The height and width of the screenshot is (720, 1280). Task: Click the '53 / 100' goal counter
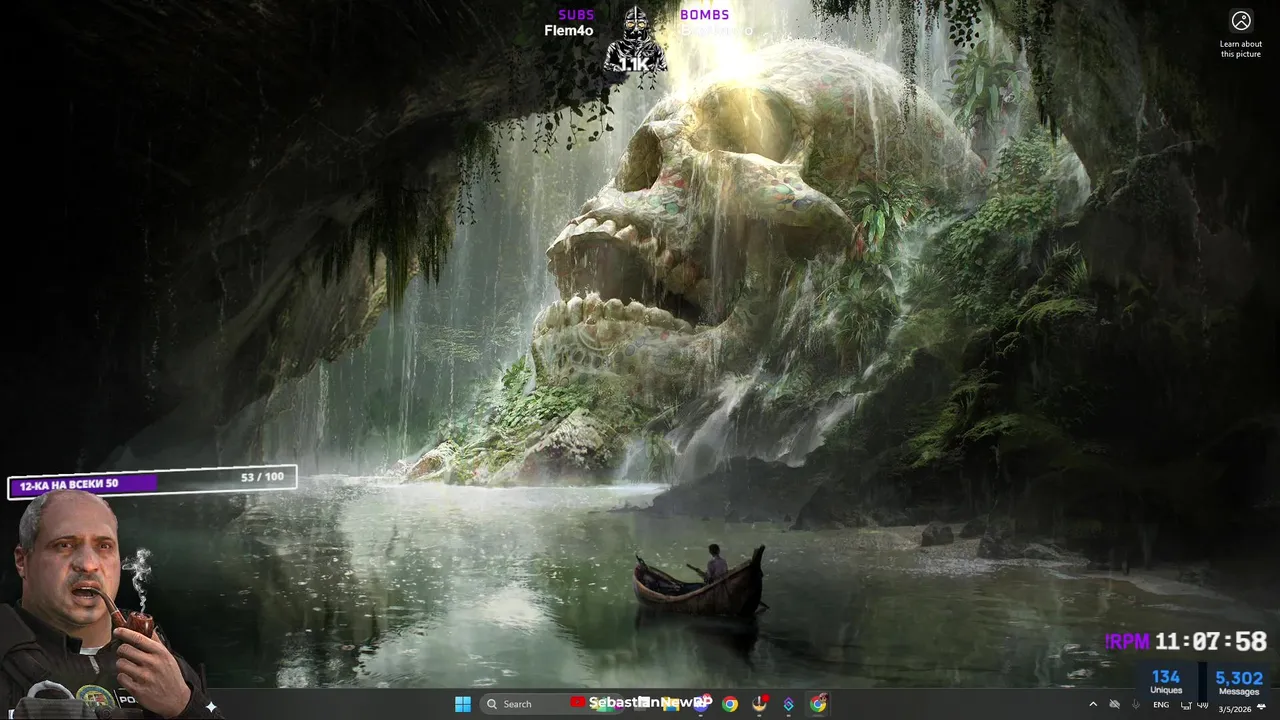262,477
